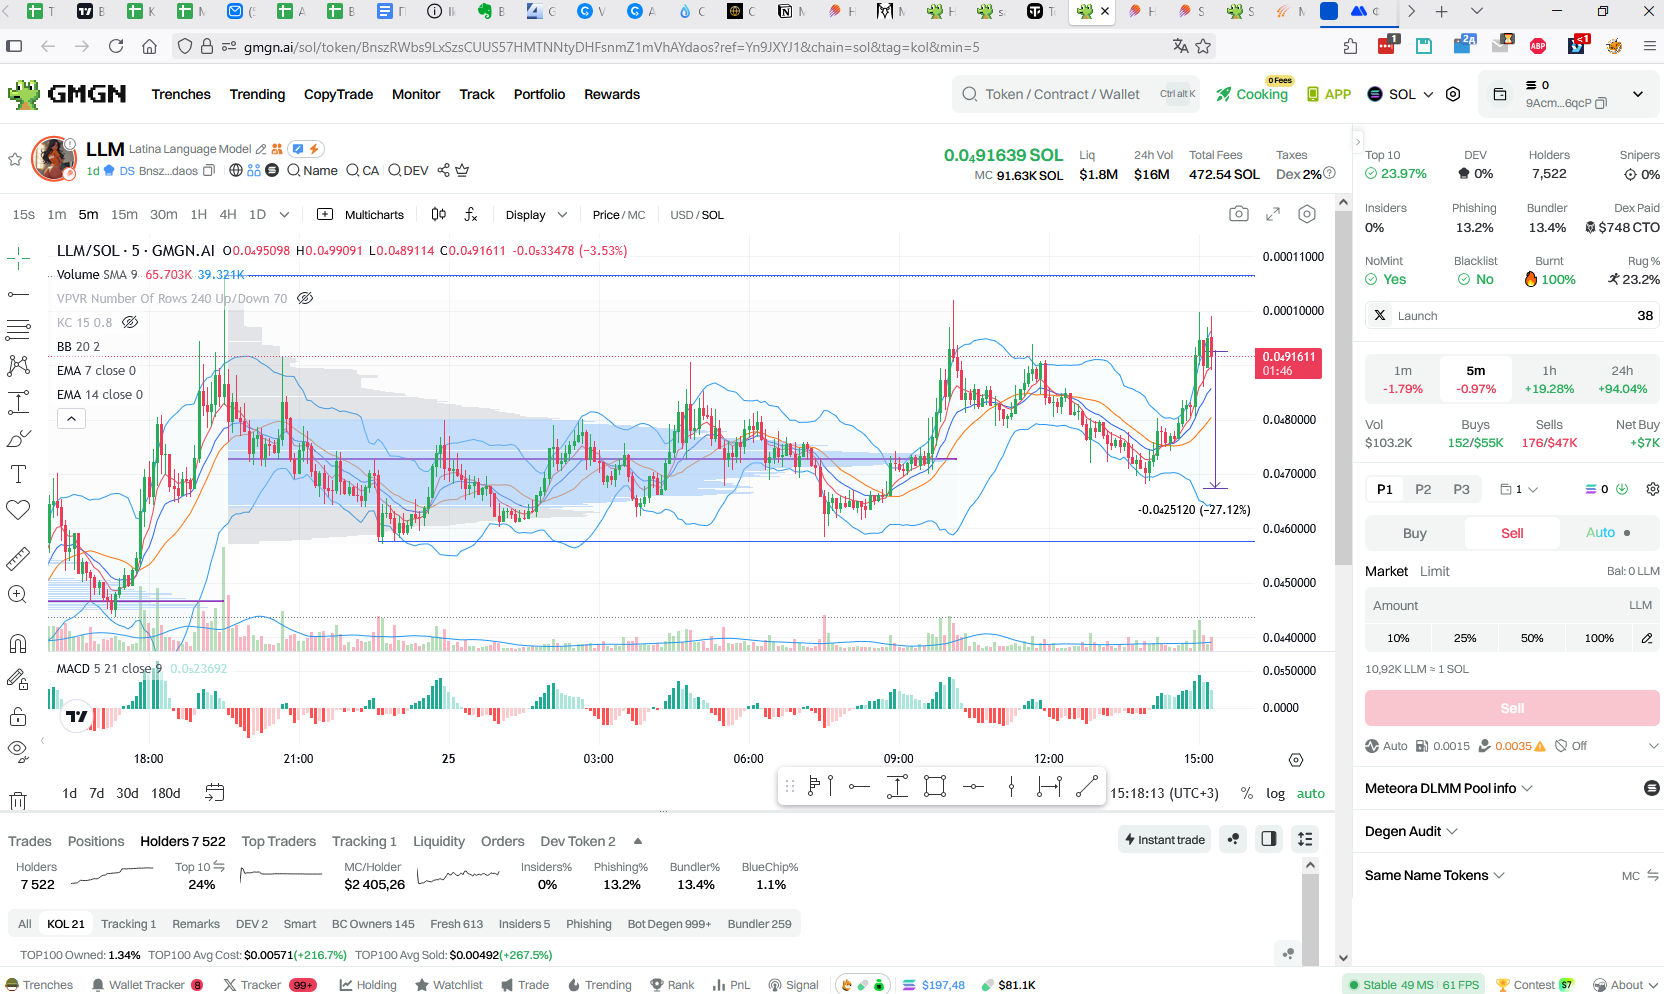Click the Instant trade button

point(1164,839)
